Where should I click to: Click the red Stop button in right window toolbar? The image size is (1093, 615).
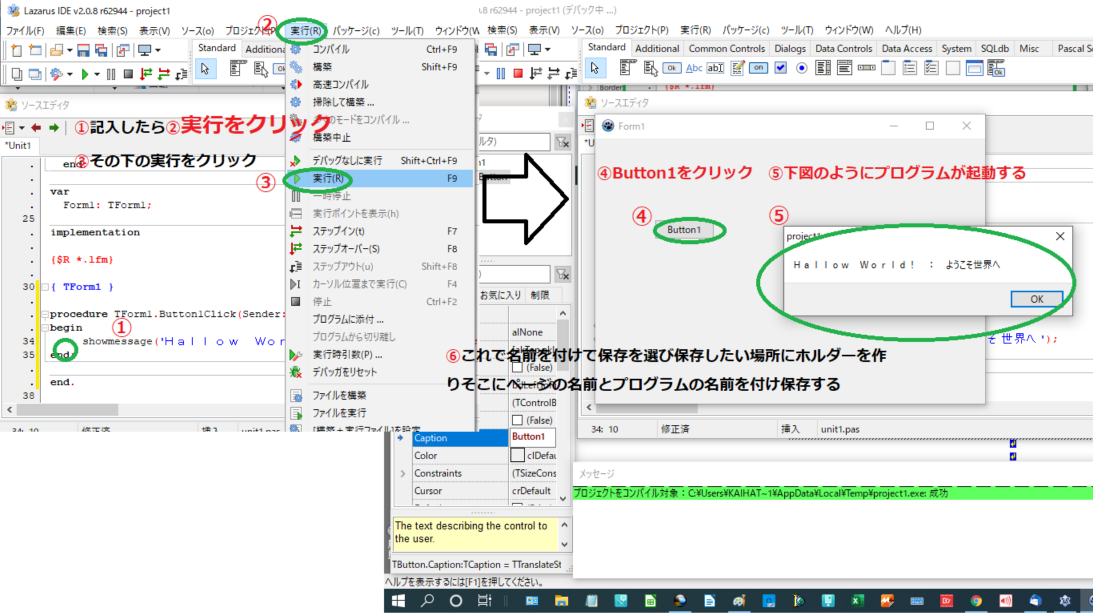tap(518, 73)
